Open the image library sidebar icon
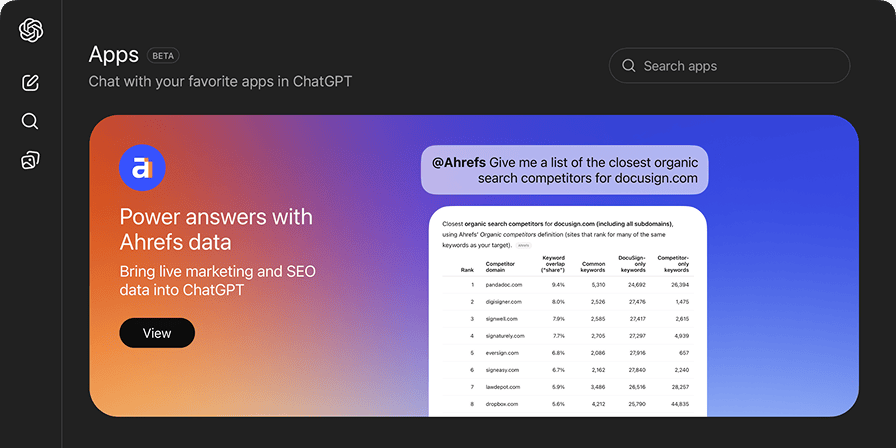The image size is (896, 448). [30, 160]
